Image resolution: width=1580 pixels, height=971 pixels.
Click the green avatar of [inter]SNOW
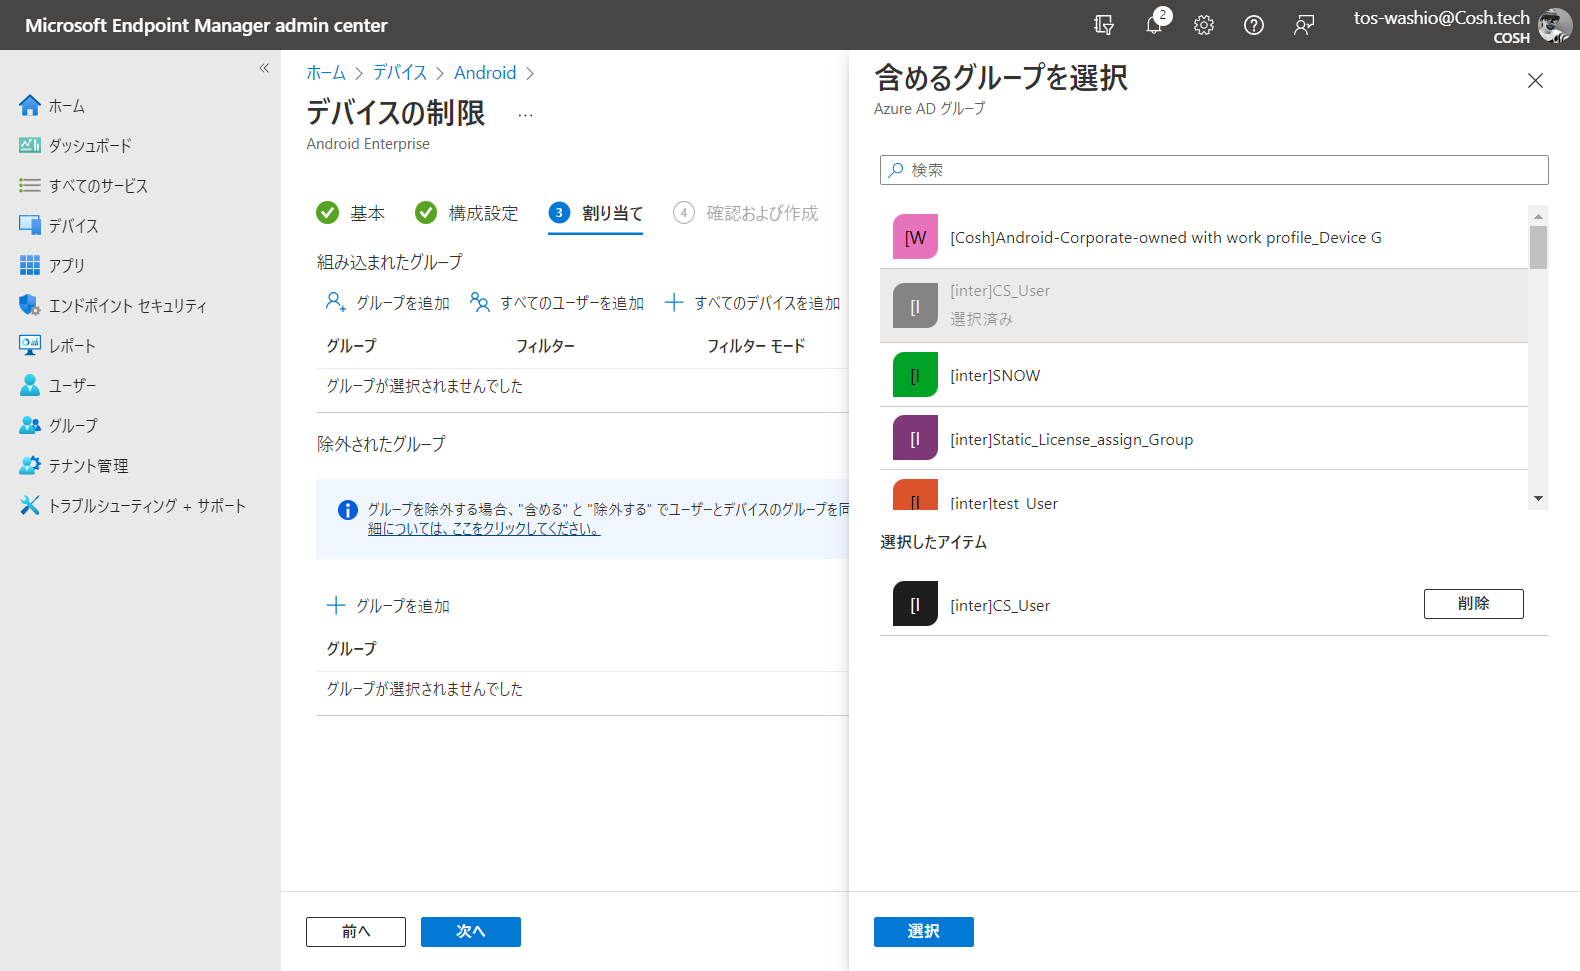pos(915,375)
